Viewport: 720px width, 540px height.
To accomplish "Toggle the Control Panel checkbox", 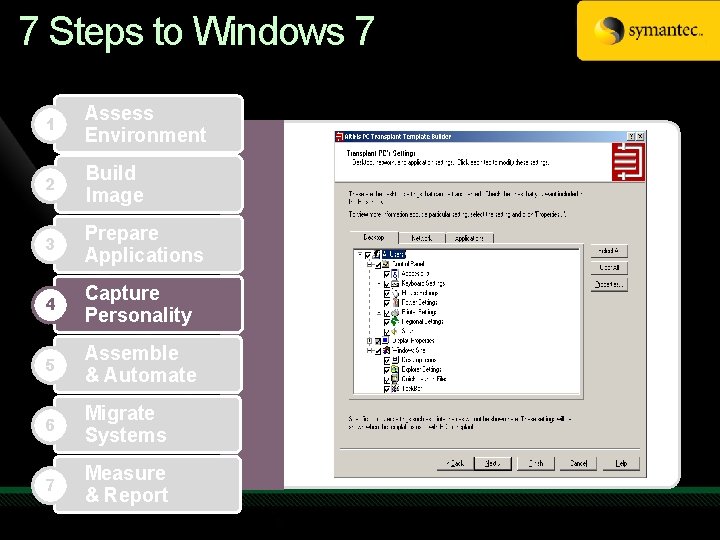I will [377, 264].
